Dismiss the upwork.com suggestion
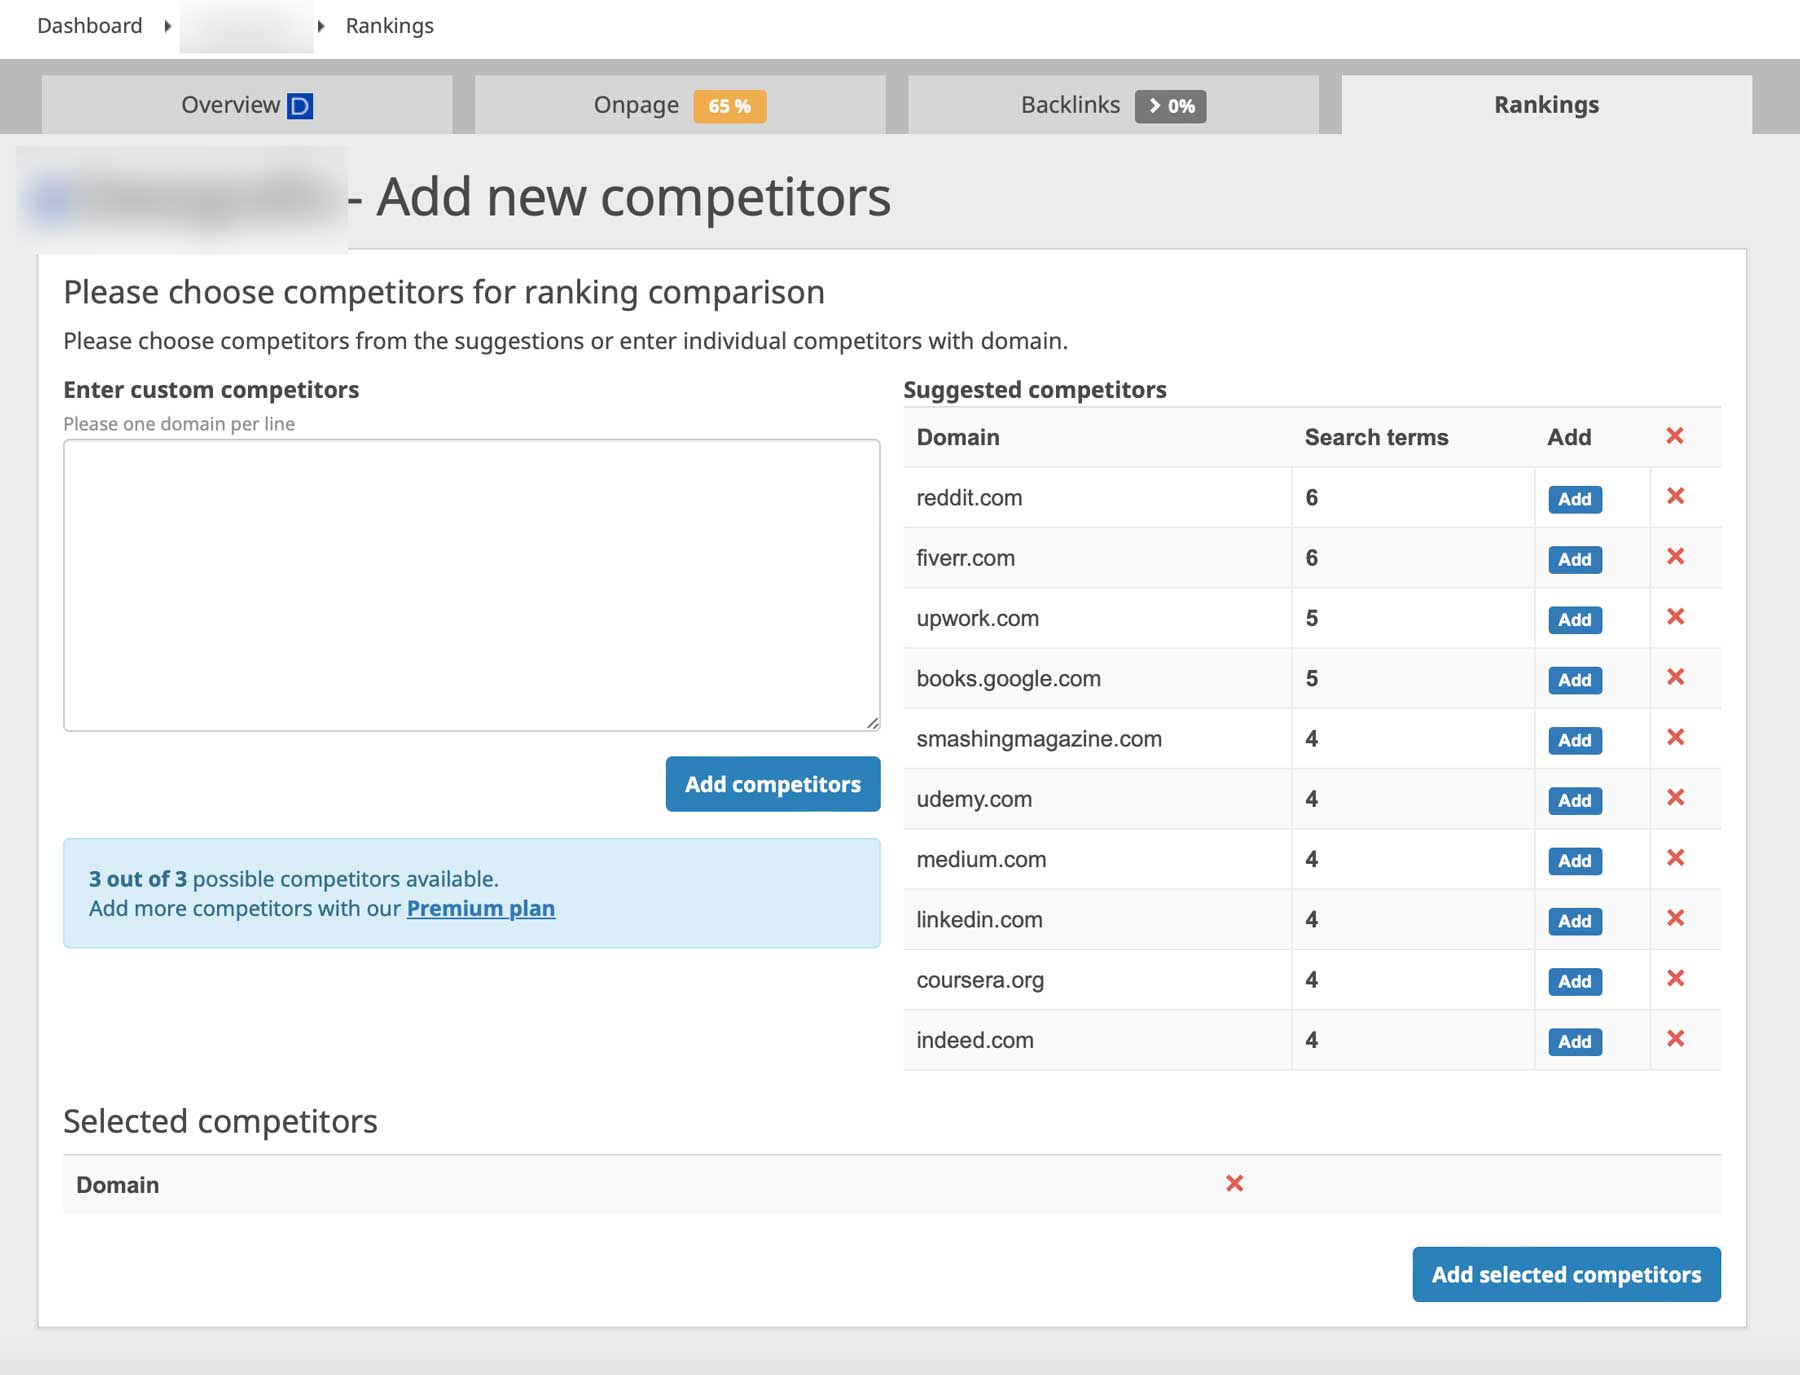This screenshot has height=1375, width=1800. [1676, 618]
